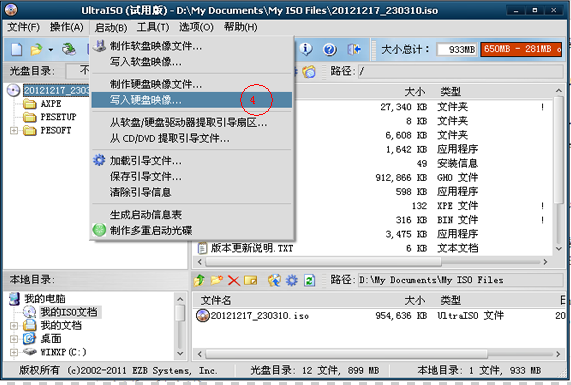
Task: Open the 操作(A) menu
Action: [x=67, y=27]
